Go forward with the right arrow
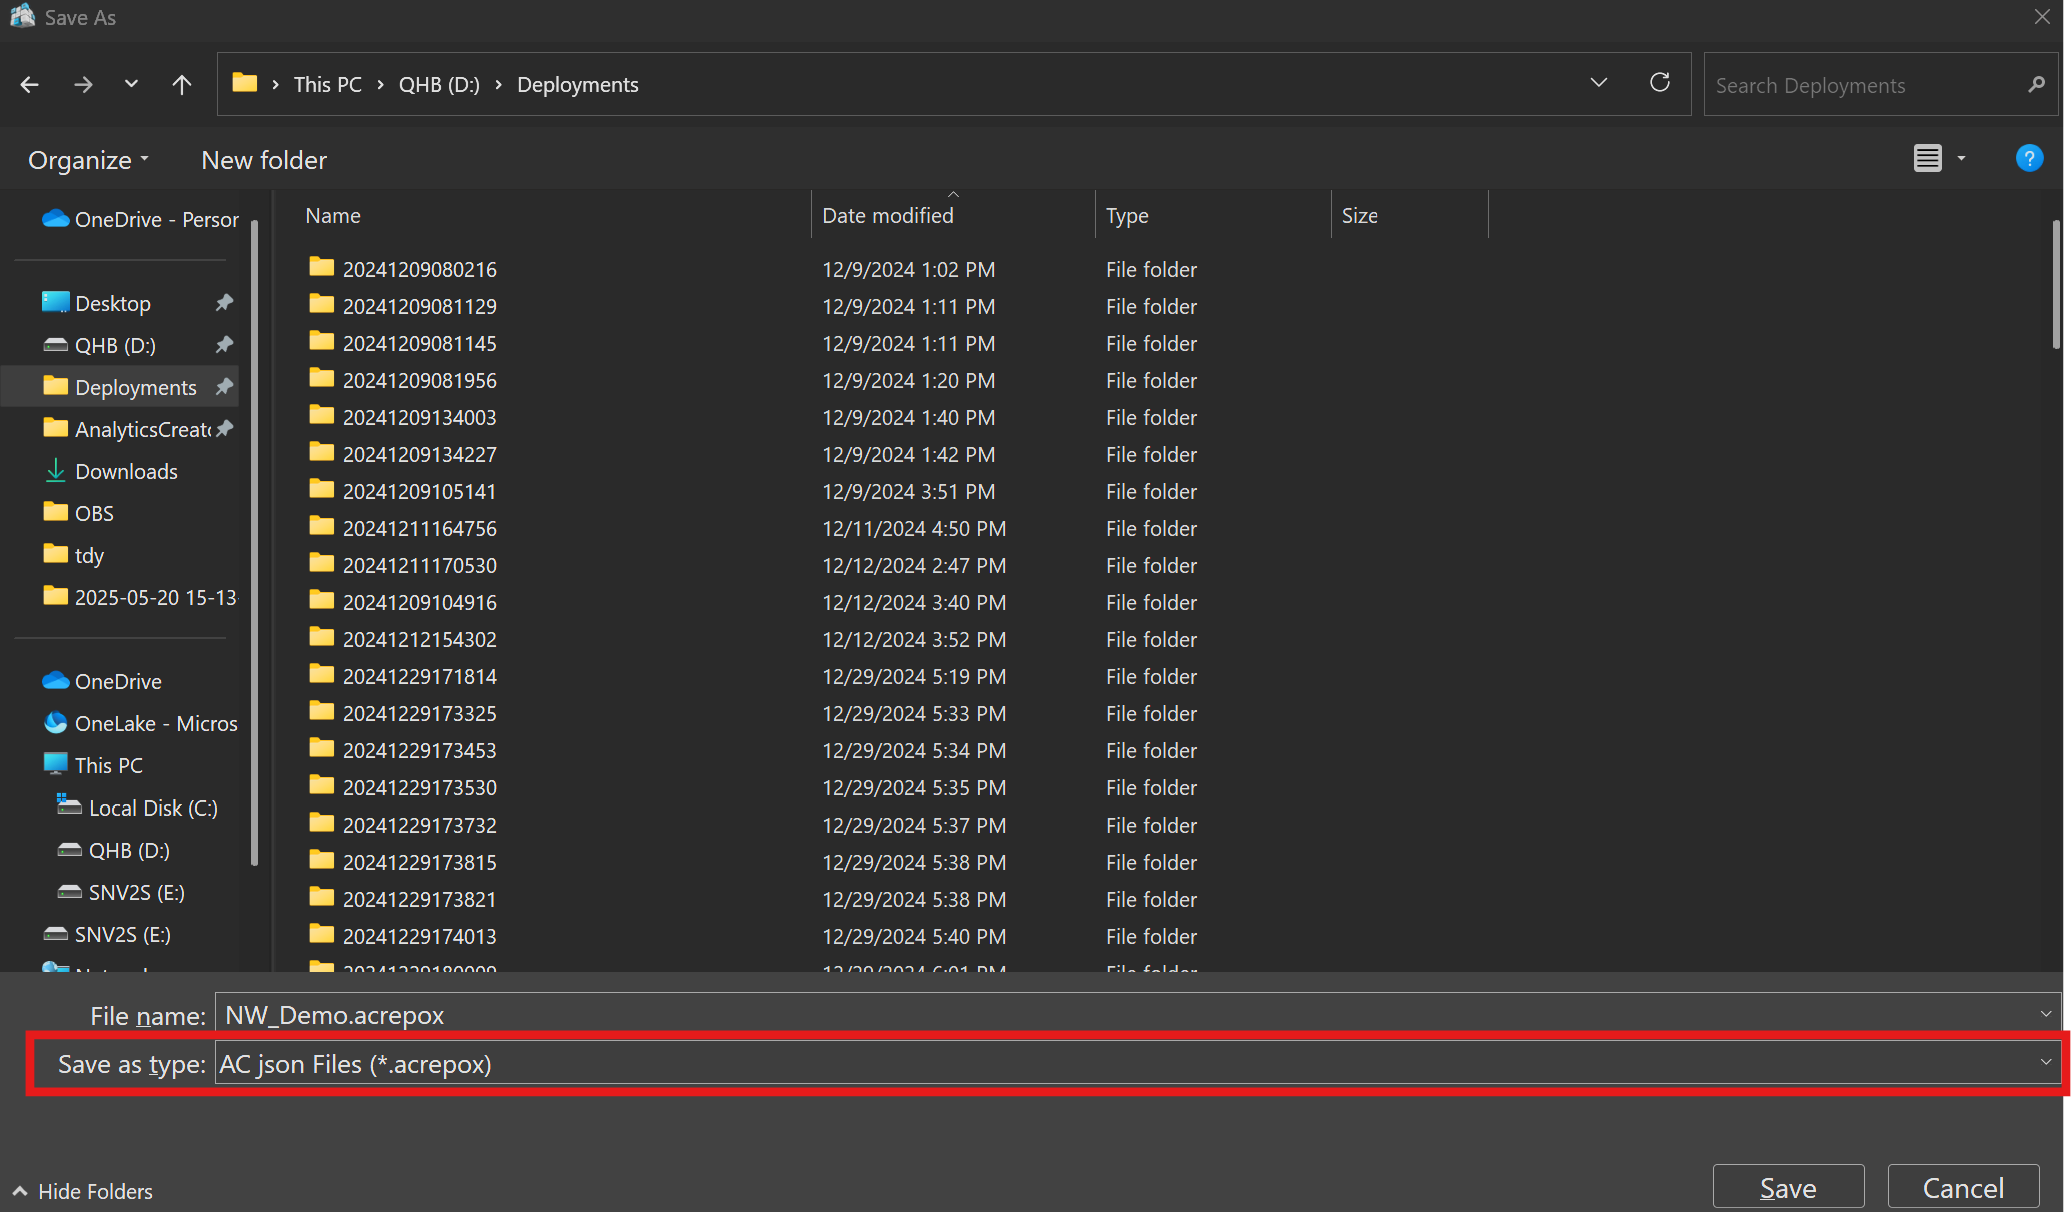Image resolution: width=2071 pixels, height=1212 pixels. pyautogui.click(x=83, y=85)
